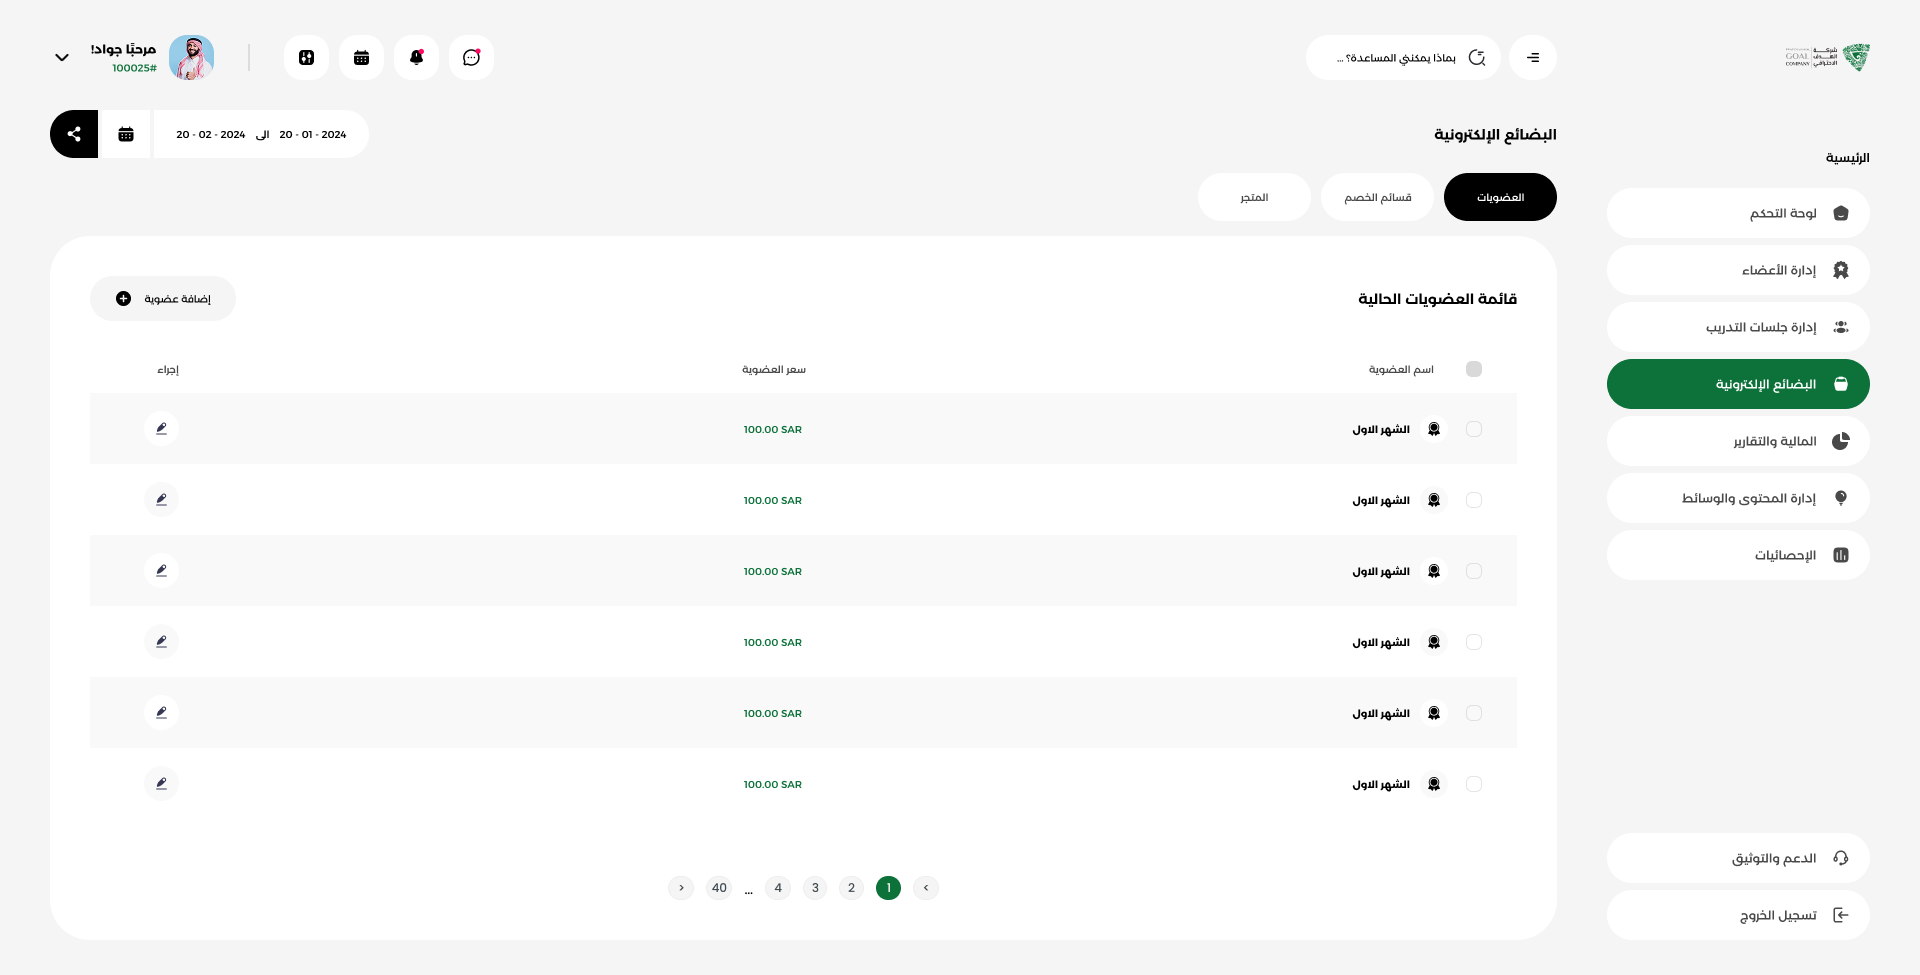Check the first membership row checkbox
The height and width of the screenshot is (975, 1920).
click(x=1474, y=429)
